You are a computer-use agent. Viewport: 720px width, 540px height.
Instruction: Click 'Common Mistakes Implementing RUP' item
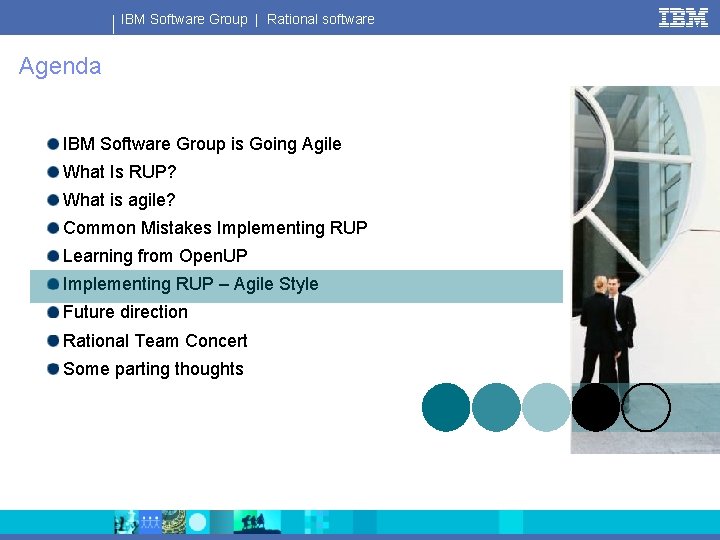pos(215,228)
